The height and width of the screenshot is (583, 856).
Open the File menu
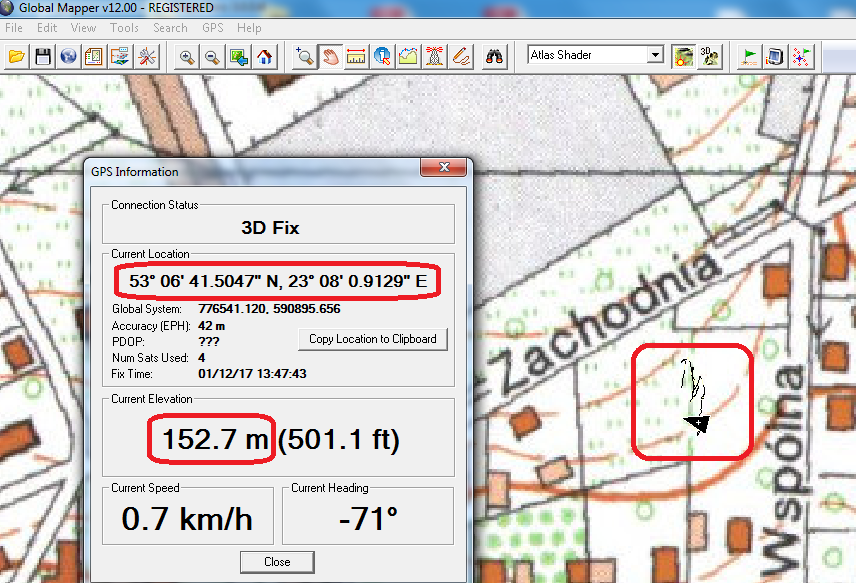coord(14,28)
